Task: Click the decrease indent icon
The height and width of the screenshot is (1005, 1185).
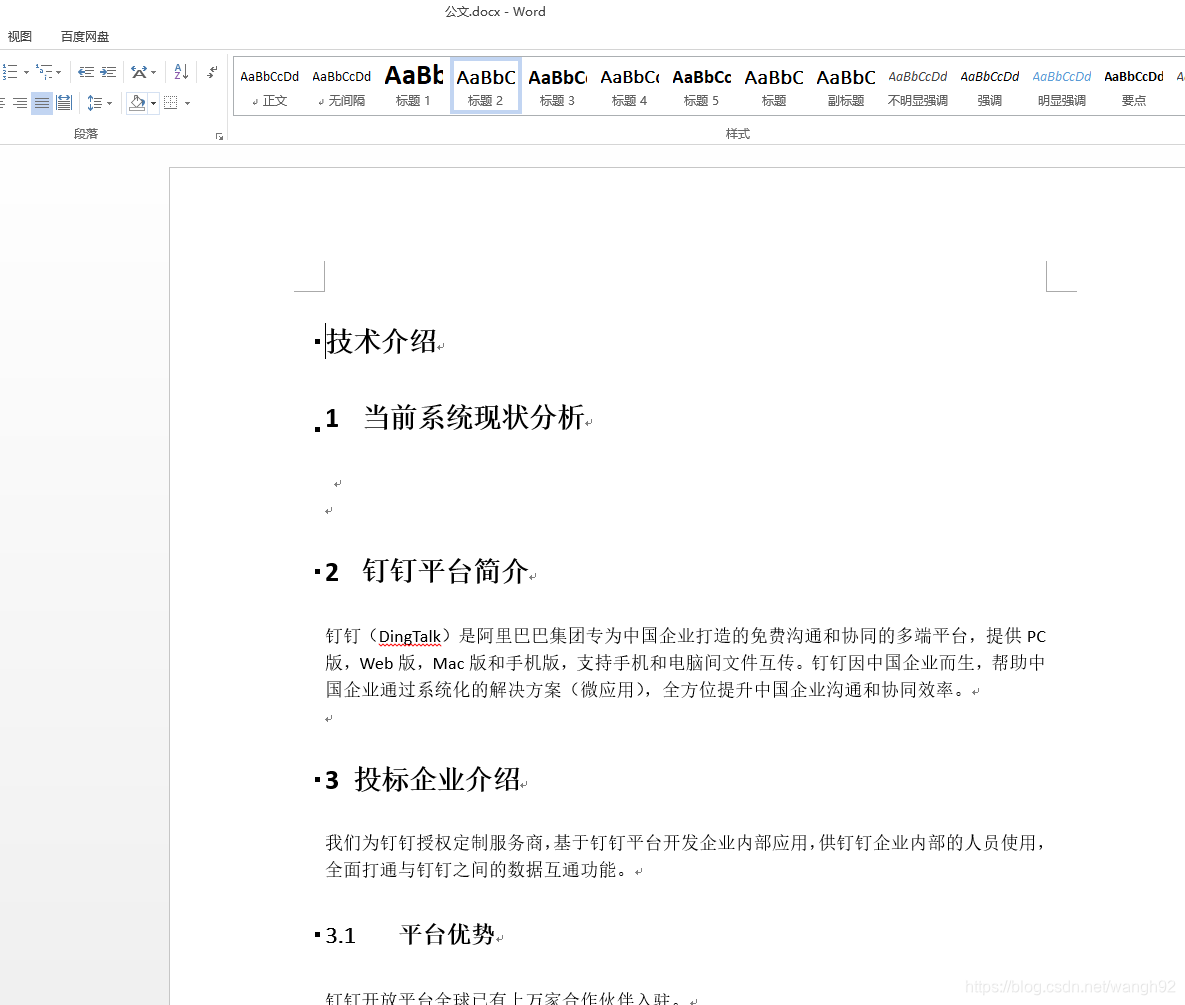Action: click(85, 71)
